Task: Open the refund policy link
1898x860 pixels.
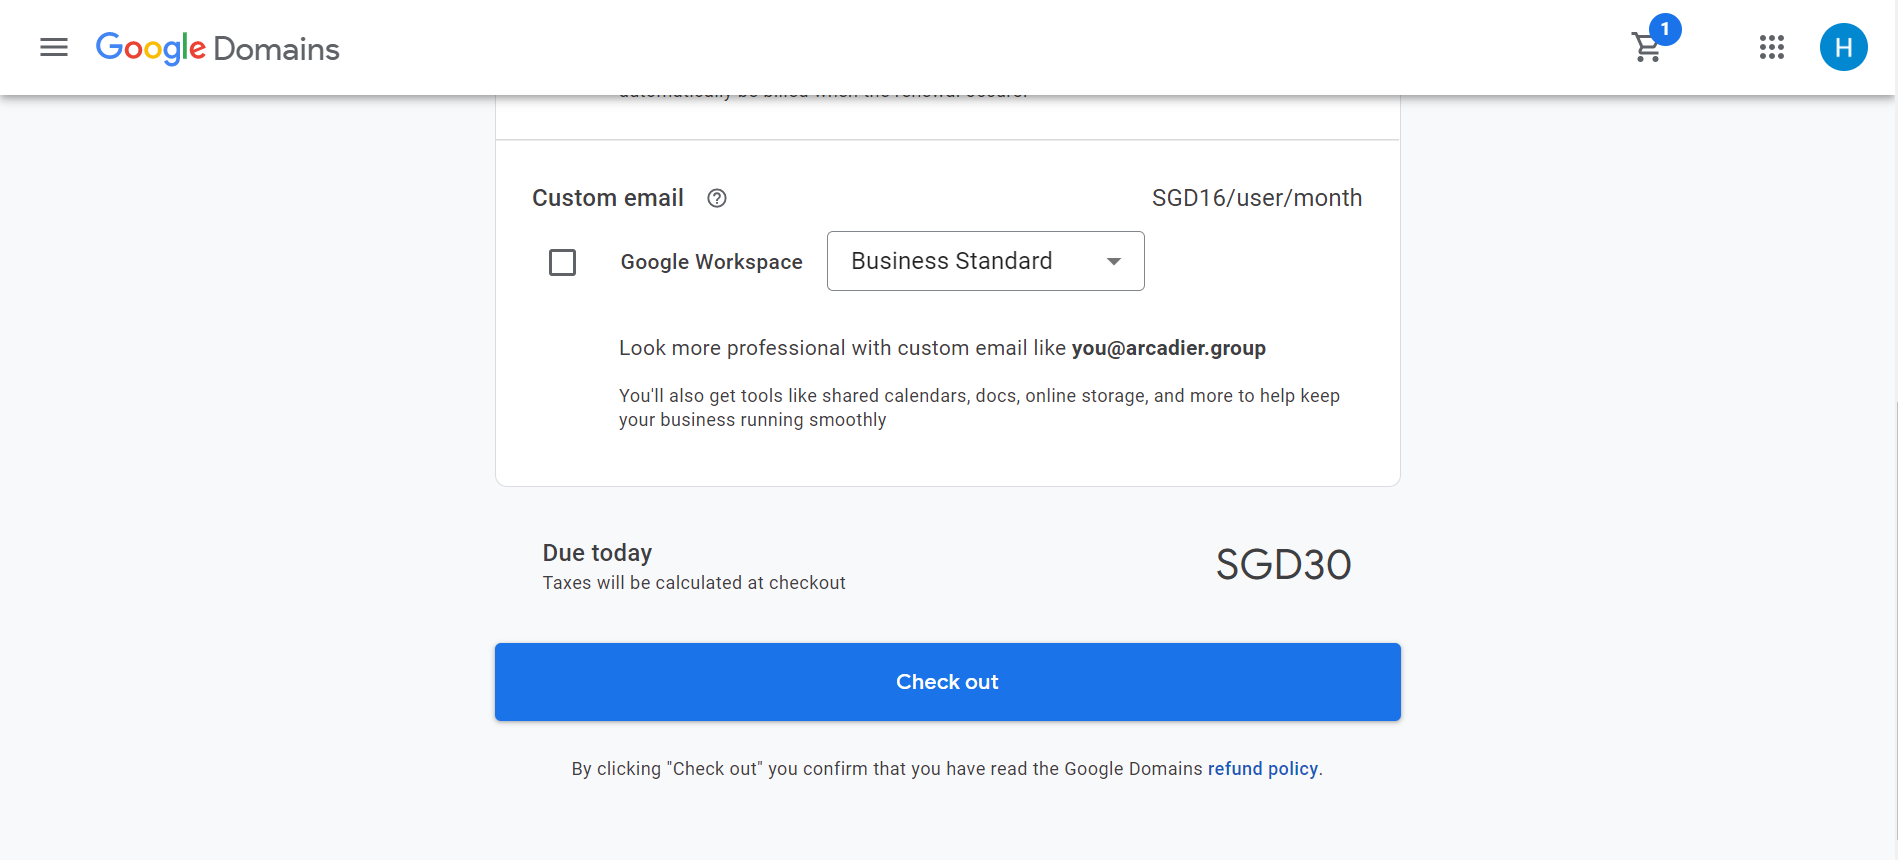Action: 1262,768
